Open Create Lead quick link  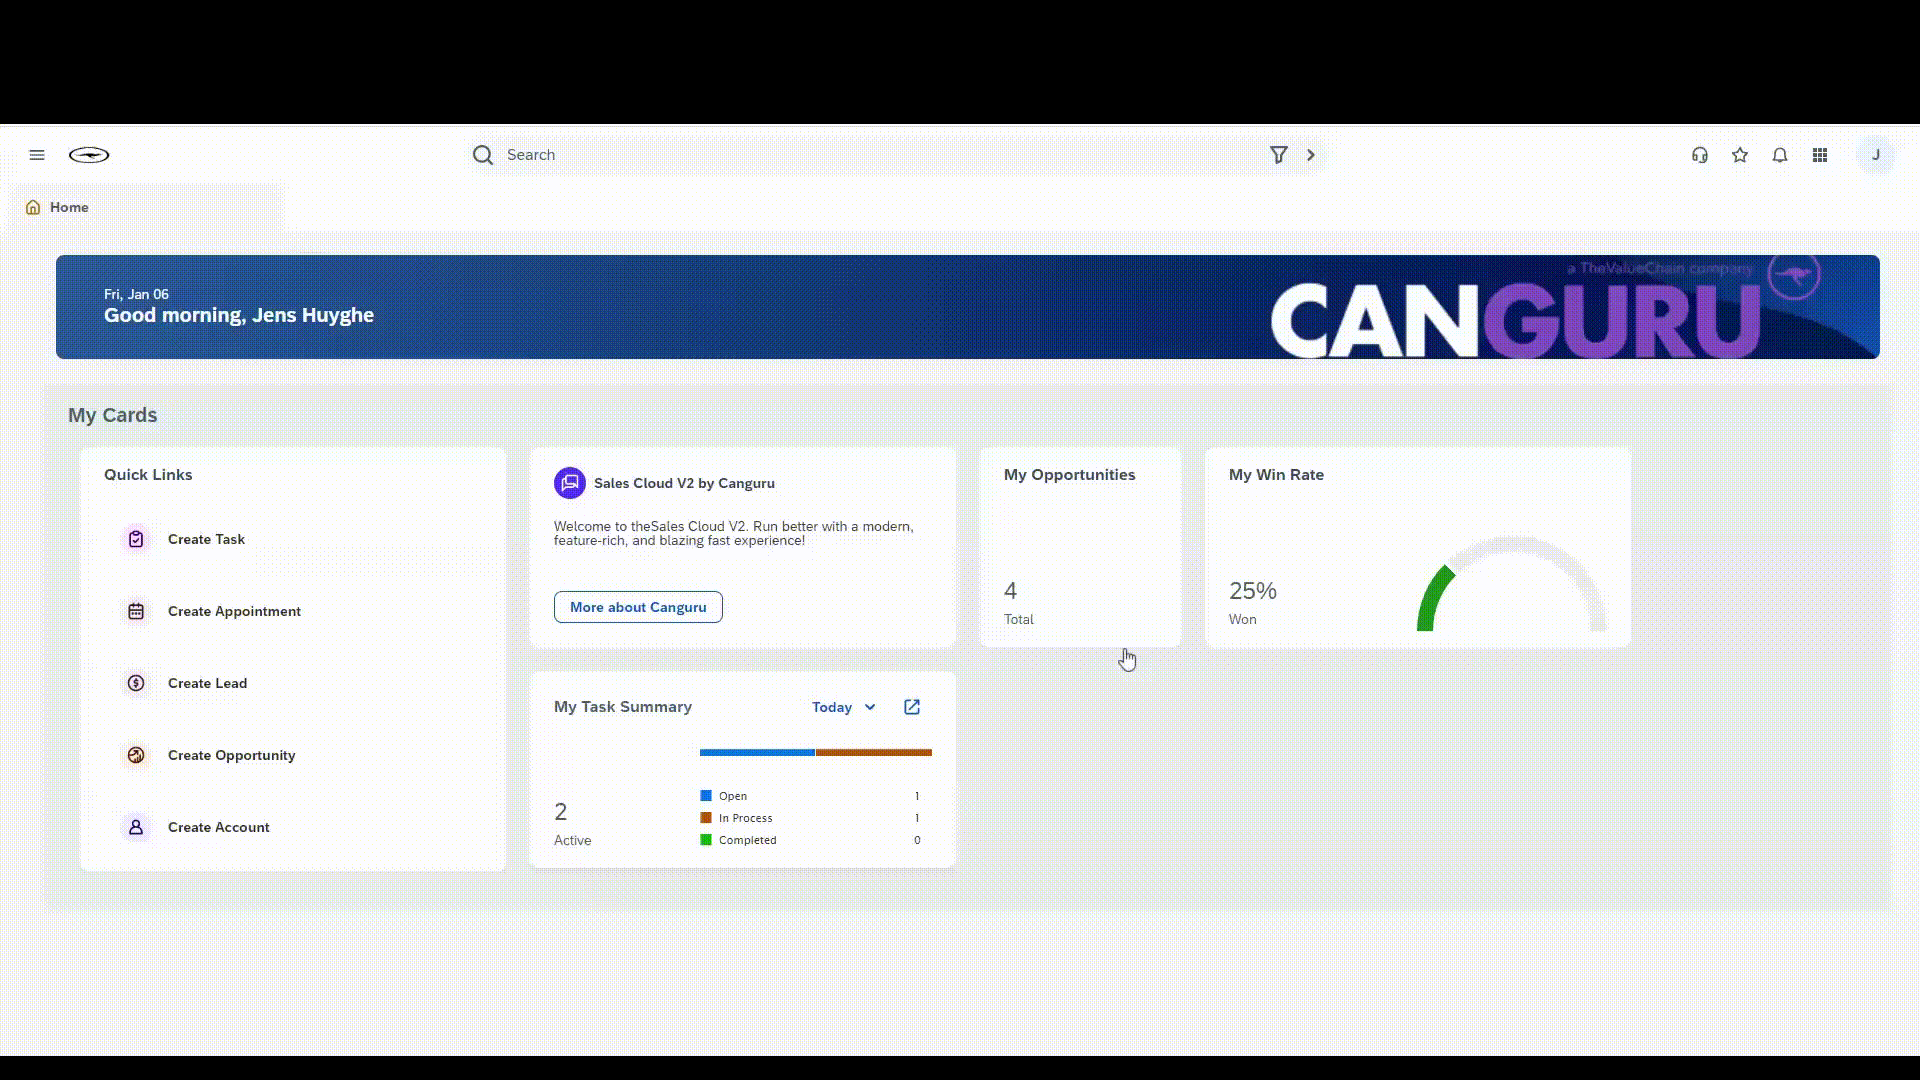pyautogui.click(x=207, y=683)
